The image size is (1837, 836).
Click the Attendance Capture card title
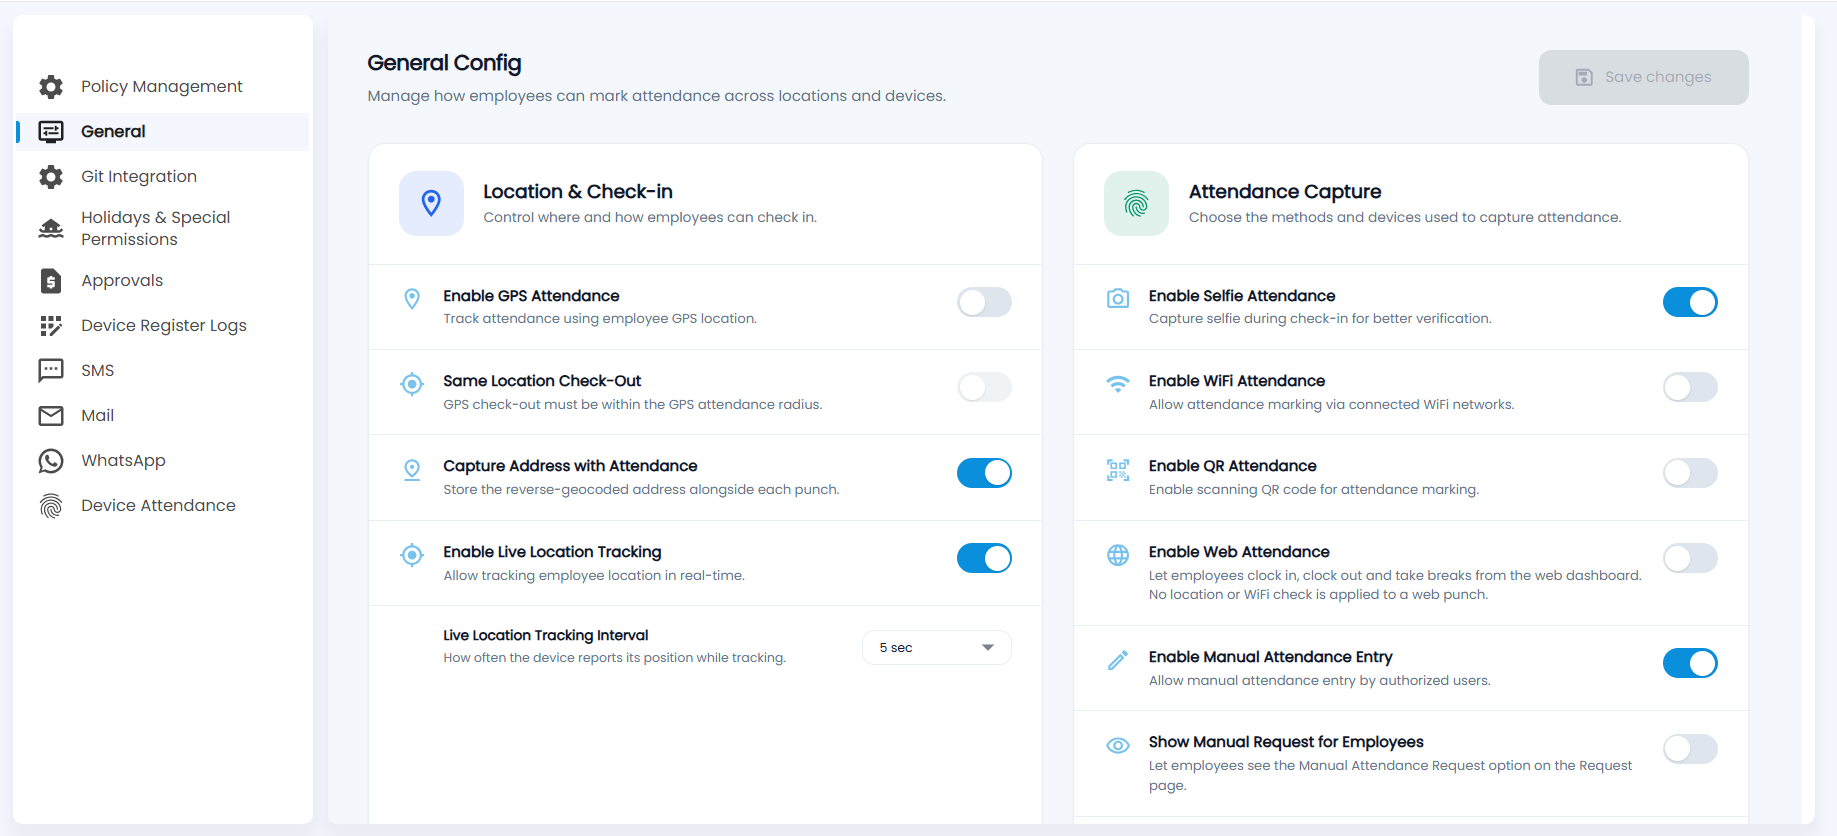[1285, 191]
